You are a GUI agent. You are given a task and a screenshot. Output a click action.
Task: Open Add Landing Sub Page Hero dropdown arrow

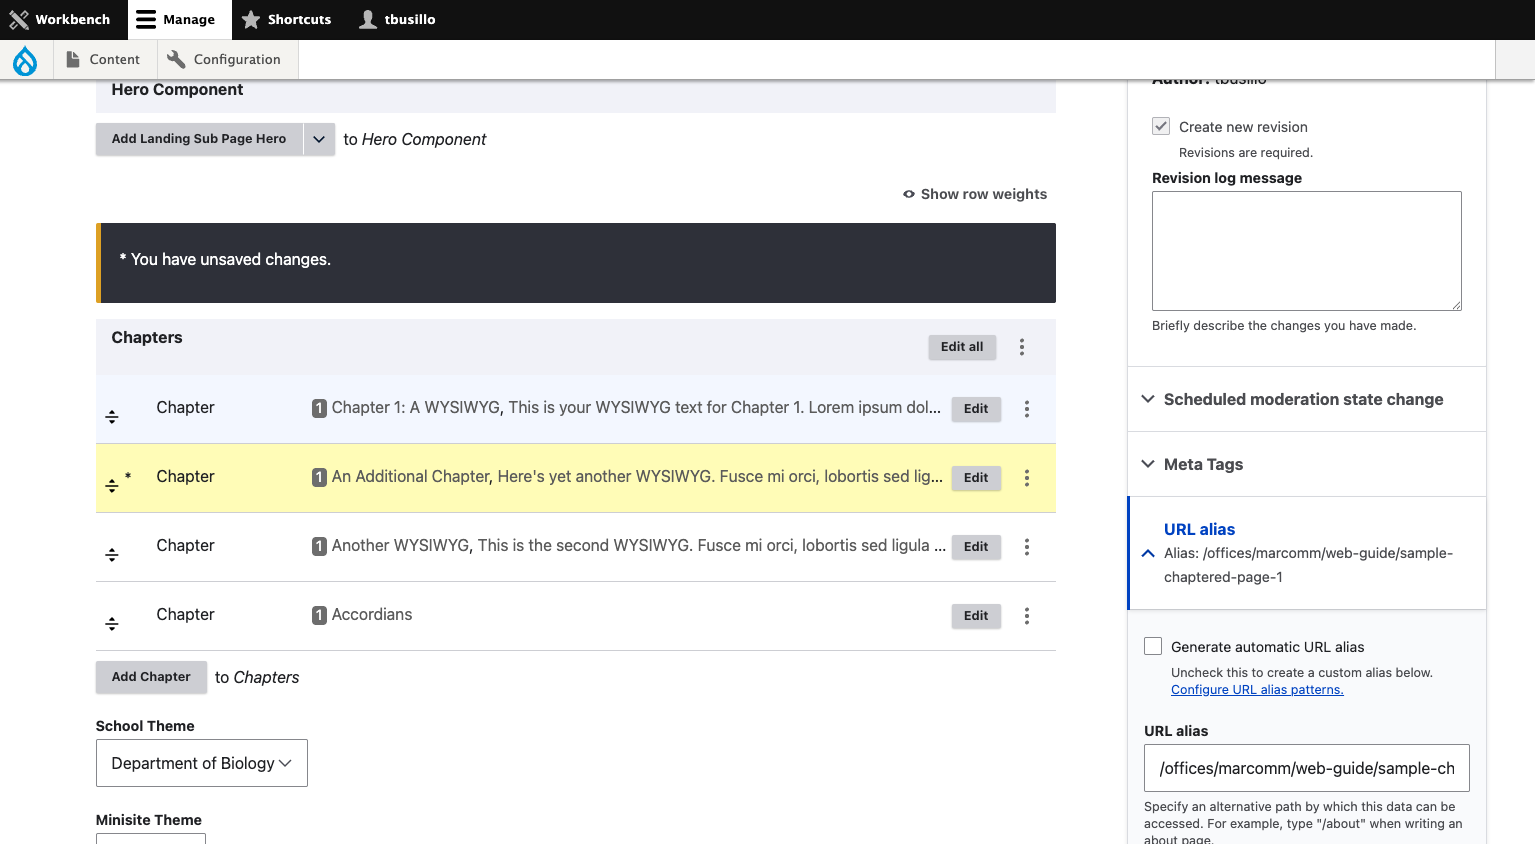[319, 139]
